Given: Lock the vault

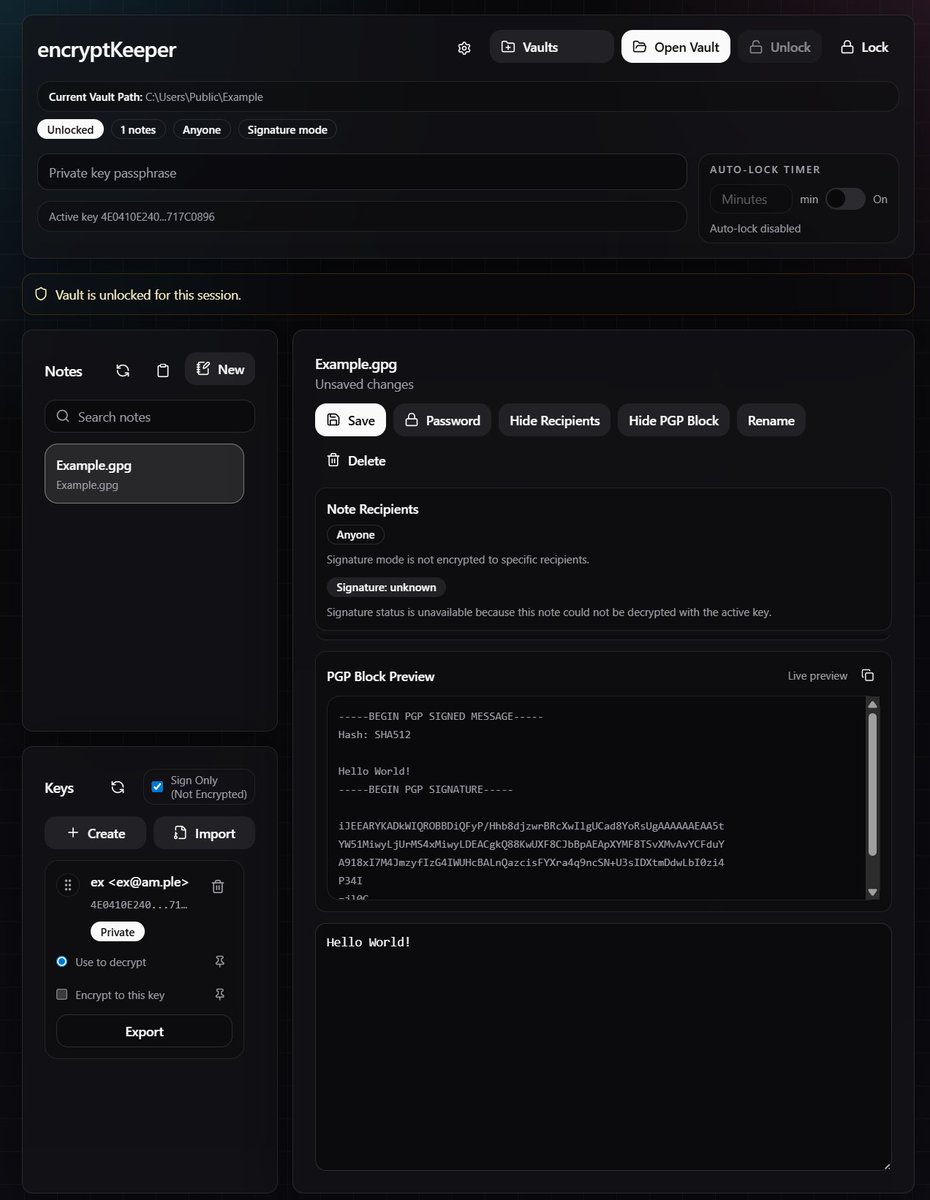Looking at the screenshot, I should coord(864,47).
